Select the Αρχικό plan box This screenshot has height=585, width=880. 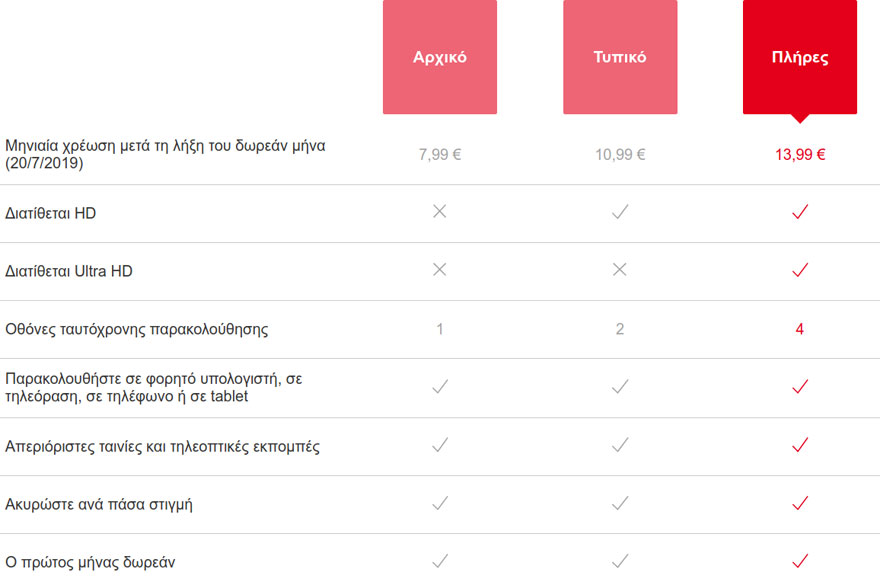(440, 57)
